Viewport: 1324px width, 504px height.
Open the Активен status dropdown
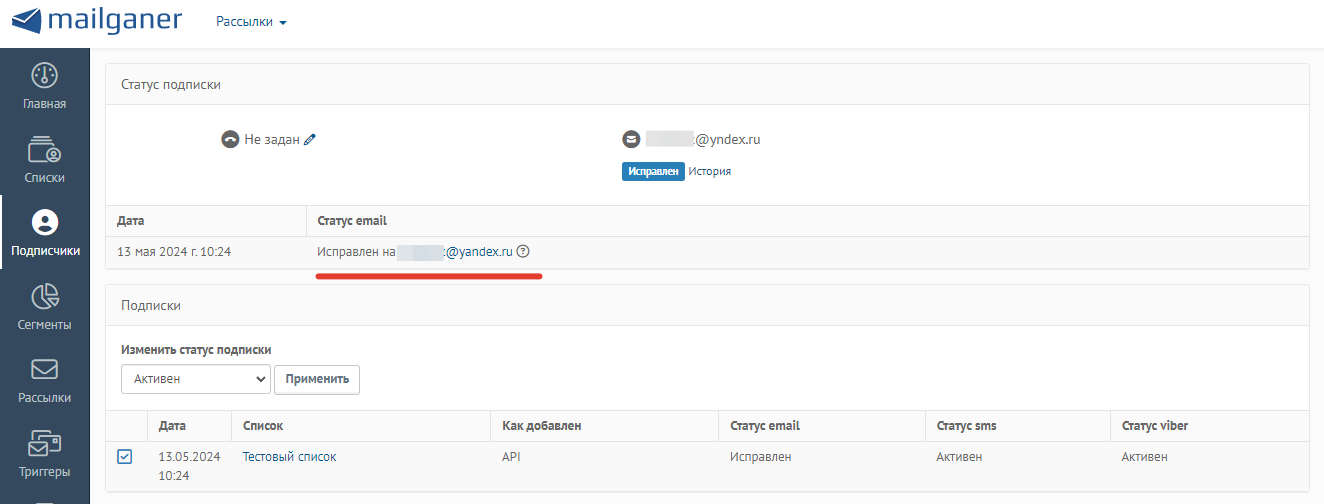196,379
